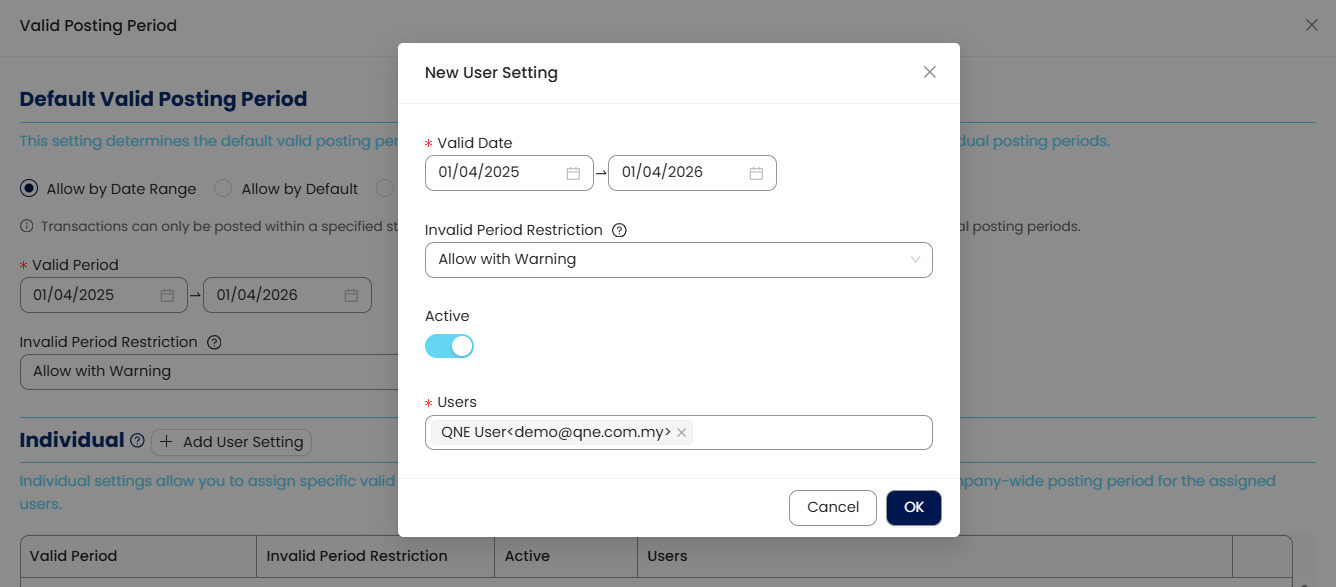Open calendar icon for Valid Date start

tap(573, 173)
